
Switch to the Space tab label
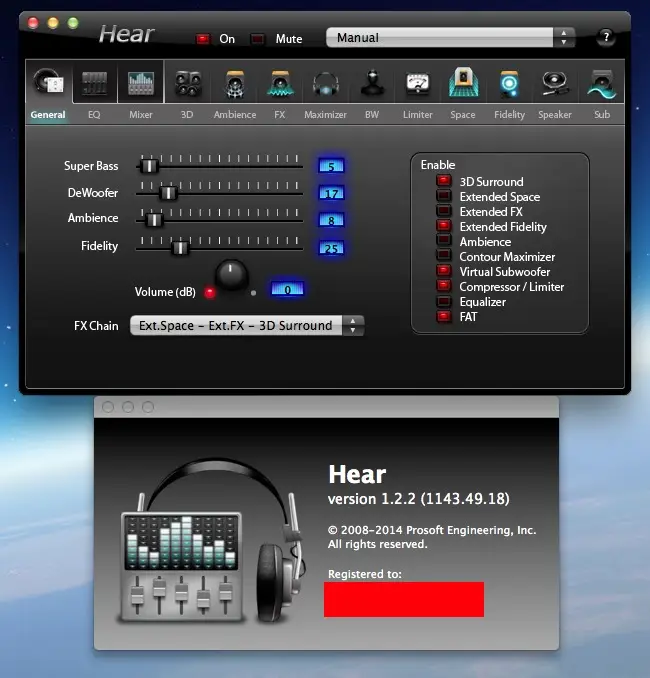tap(463, 115)
